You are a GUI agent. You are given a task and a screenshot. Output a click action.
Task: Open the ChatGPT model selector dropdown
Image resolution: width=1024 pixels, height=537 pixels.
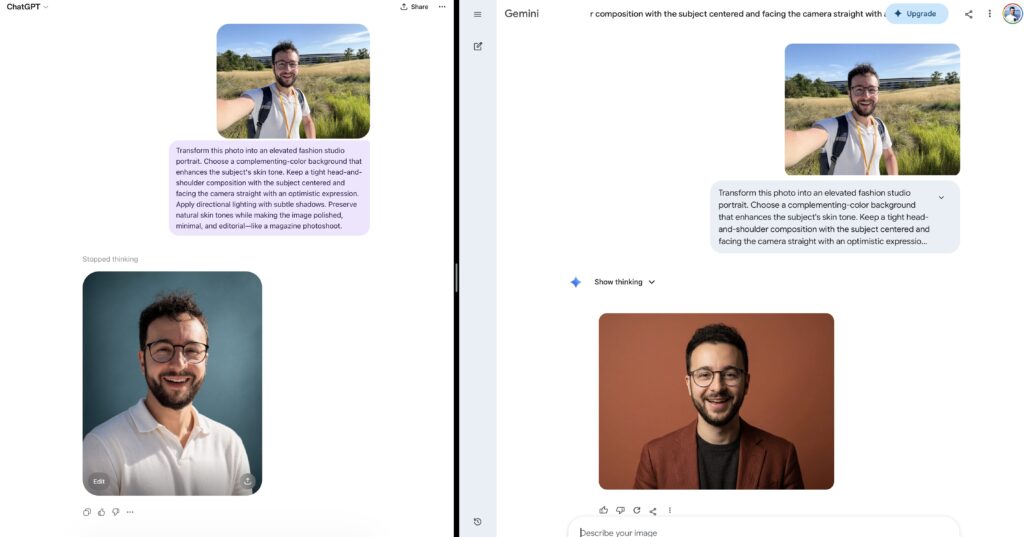28,7
